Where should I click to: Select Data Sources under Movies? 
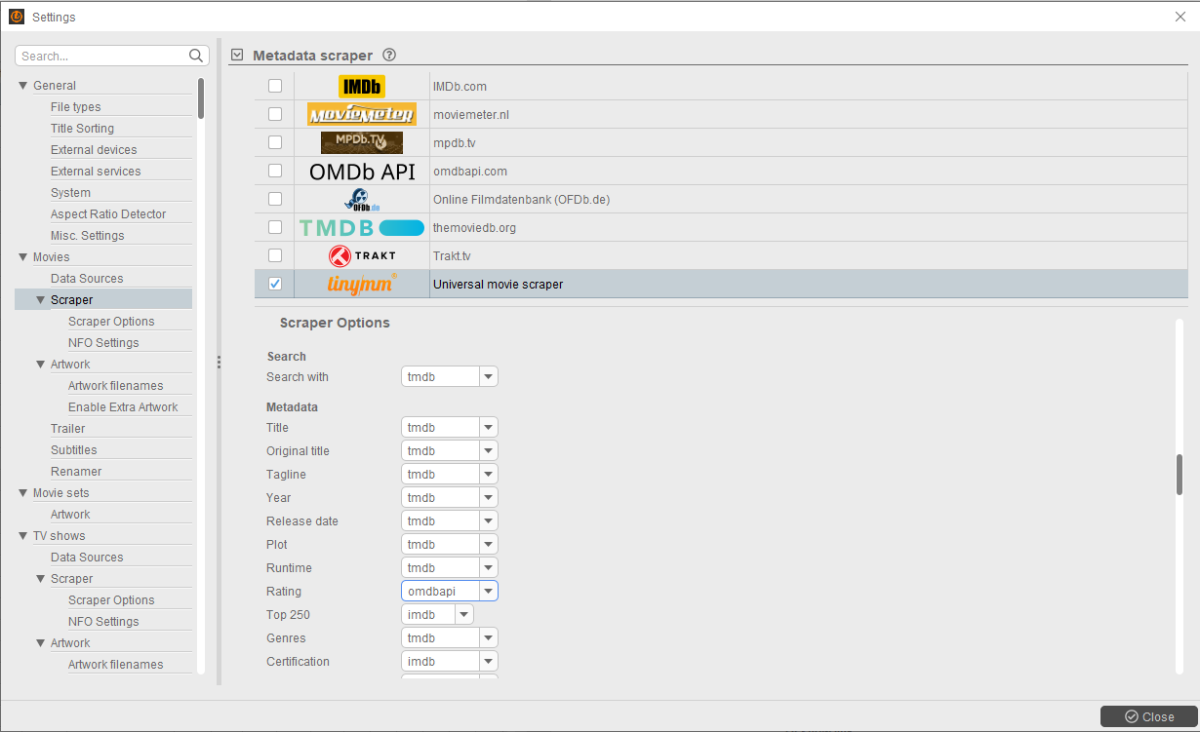click(87, 278)
